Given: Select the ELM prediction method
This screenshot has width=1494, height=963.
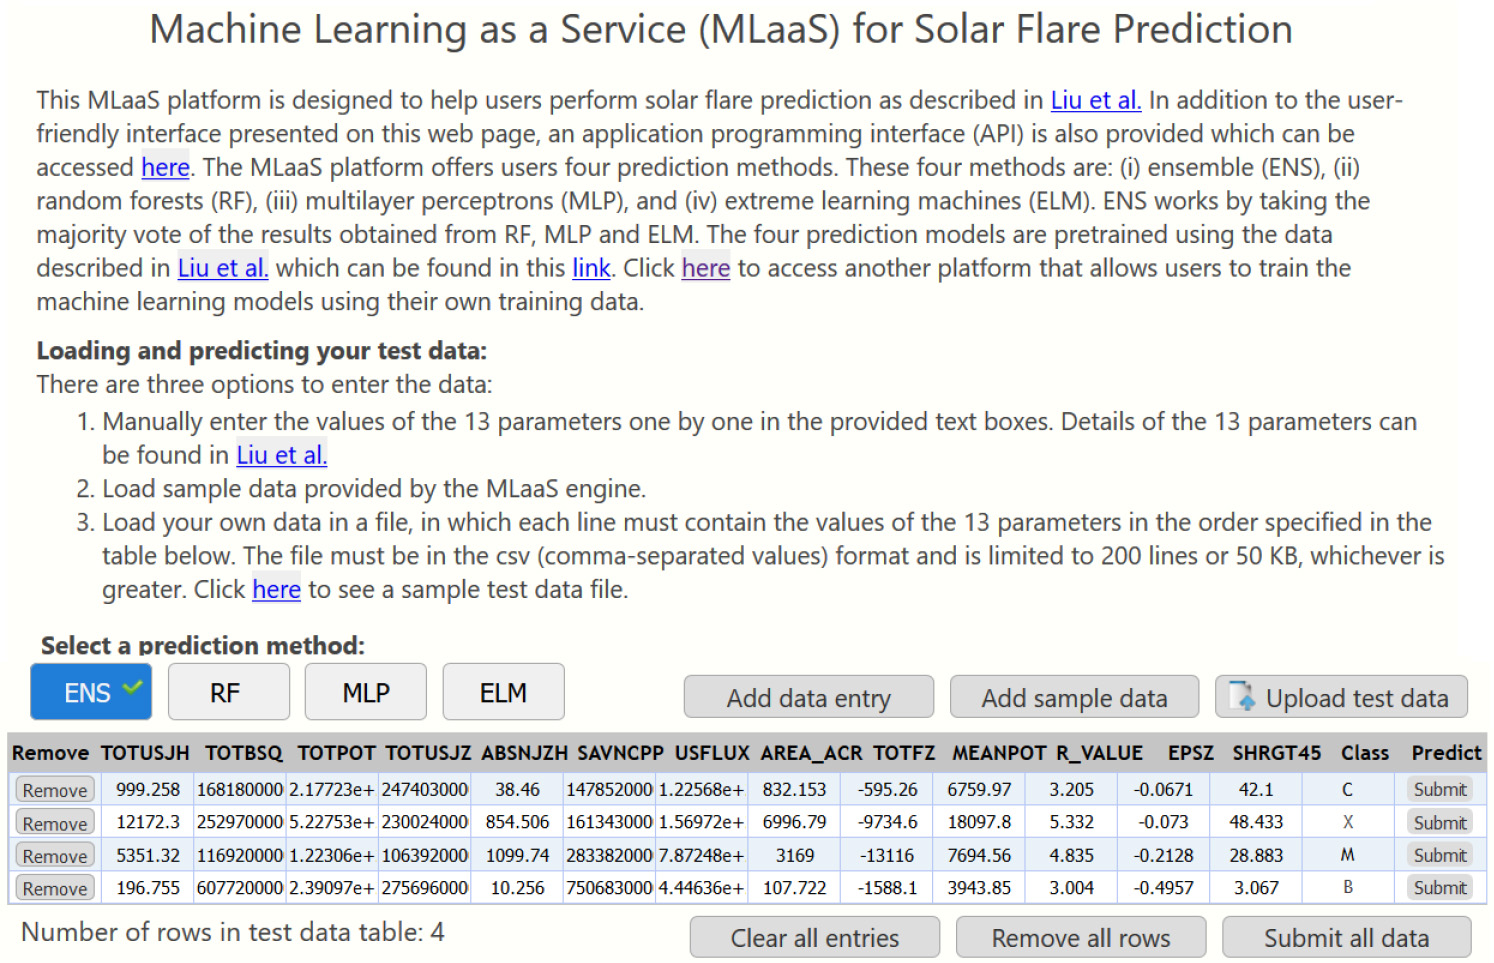Looking at the screenshot, I should pyautogui.click(x=503, y=691).
